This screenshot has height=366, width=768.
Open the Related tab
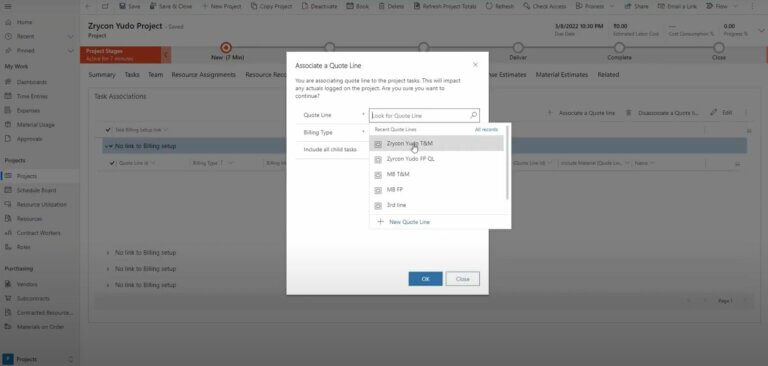(608, 75)
